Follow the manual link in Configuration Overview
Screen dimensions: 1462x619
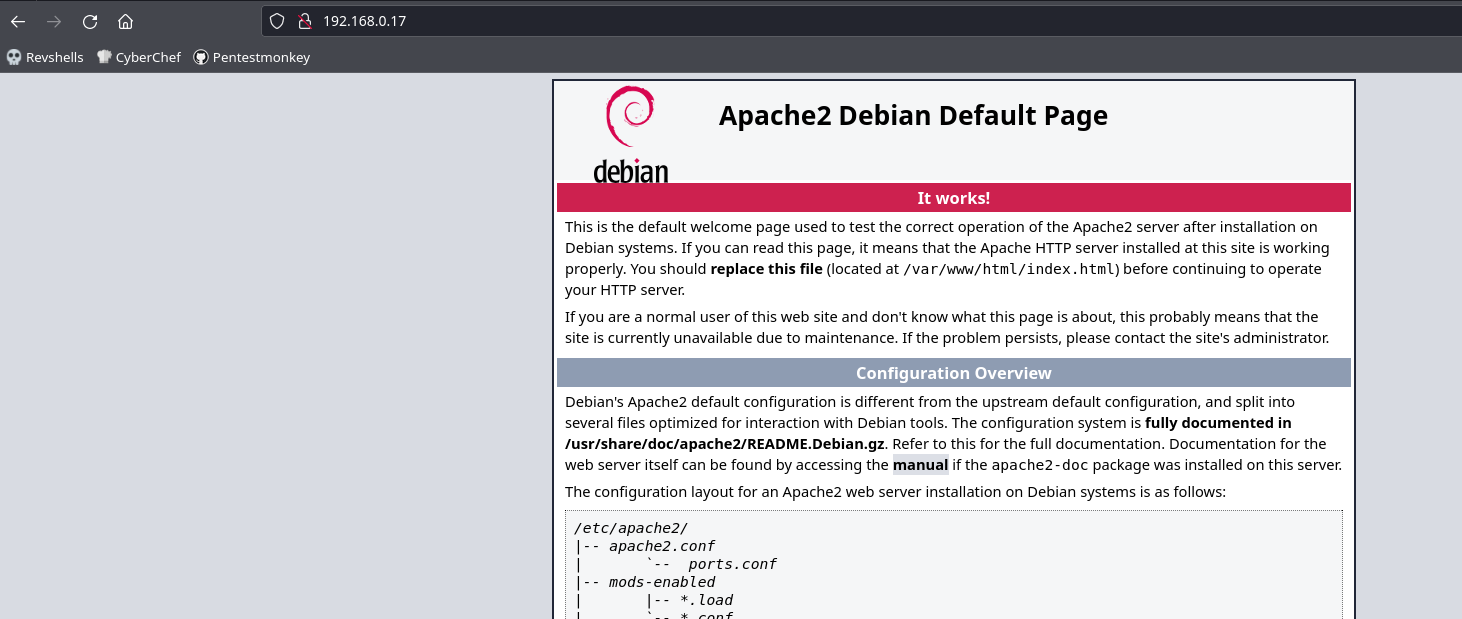[920, 465]
